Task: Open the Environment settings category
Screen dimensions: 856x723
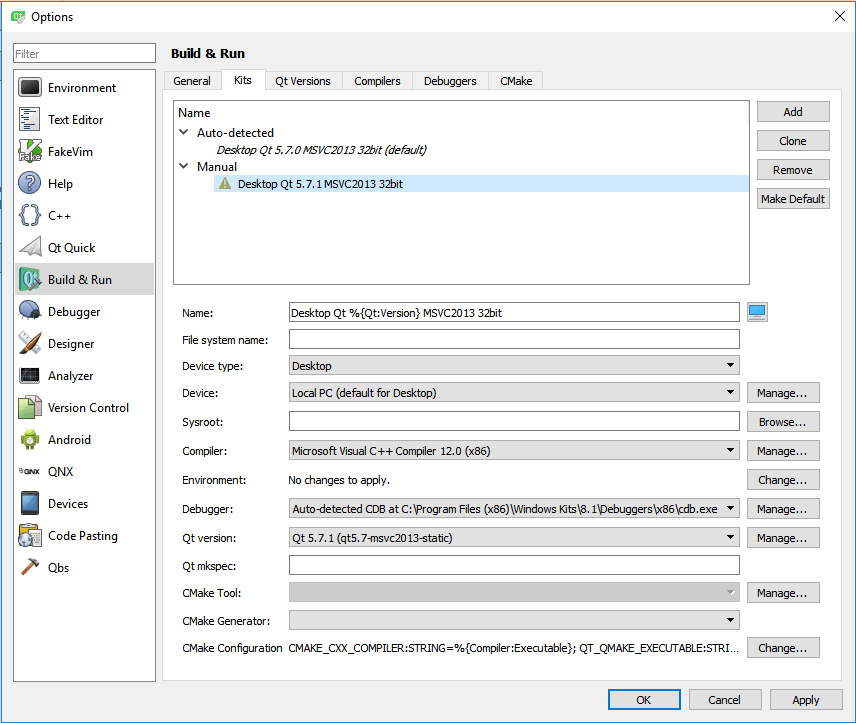Action: pyautogui.click(x=82, y=88)
